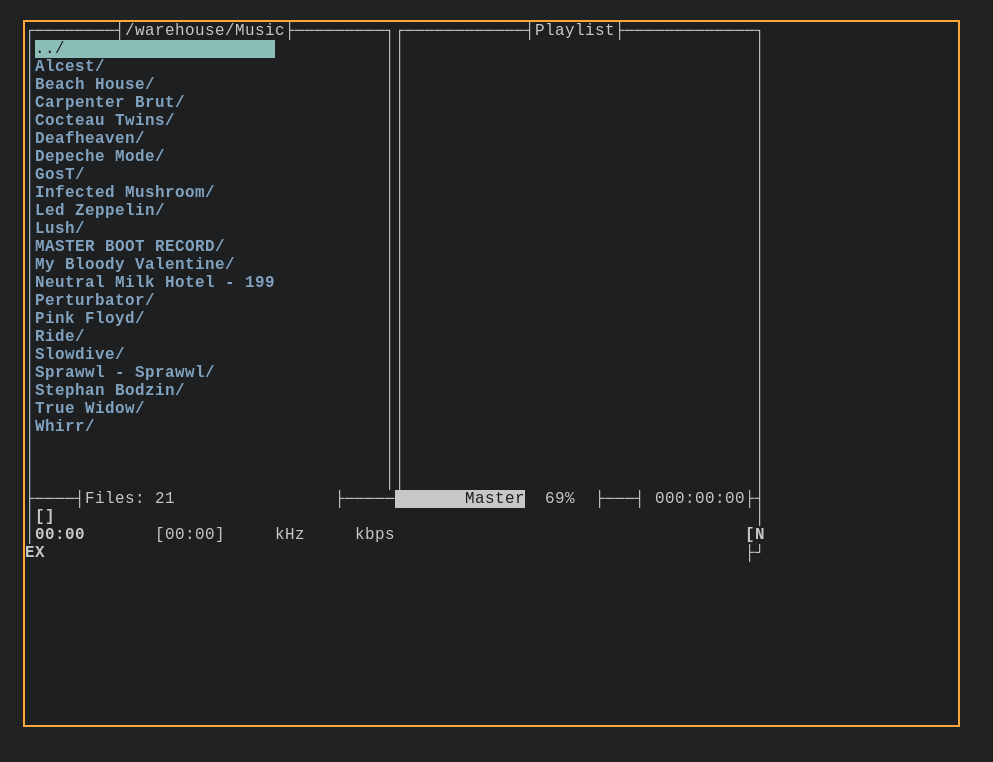993x762 pixels.
Task: Browse into the Cocteau Twins folder
Action: tap(103, 120)
